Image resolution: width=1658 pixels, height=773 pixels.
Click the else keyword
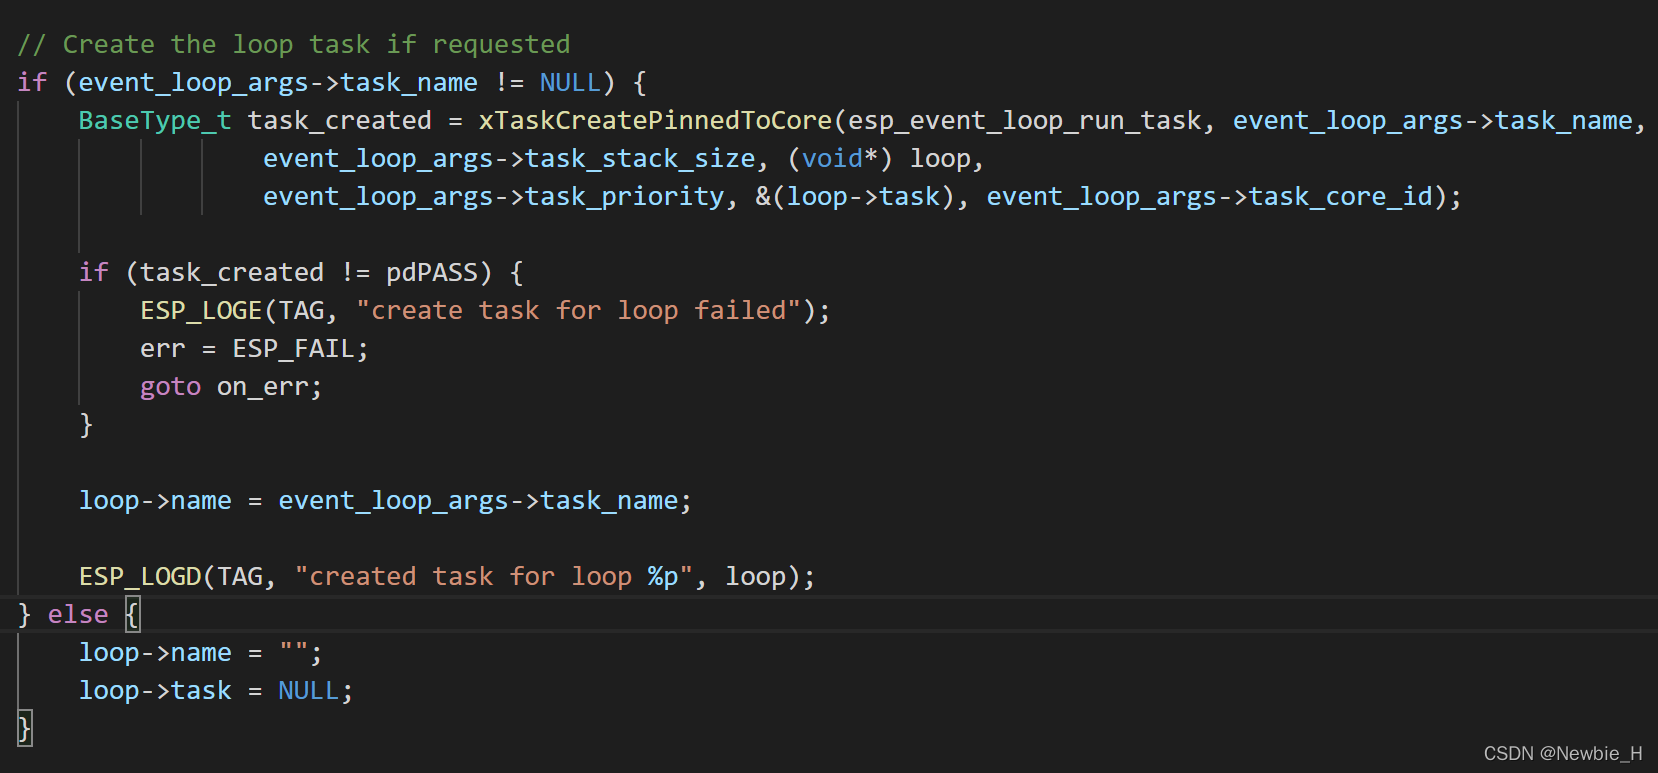pos(78,615)
